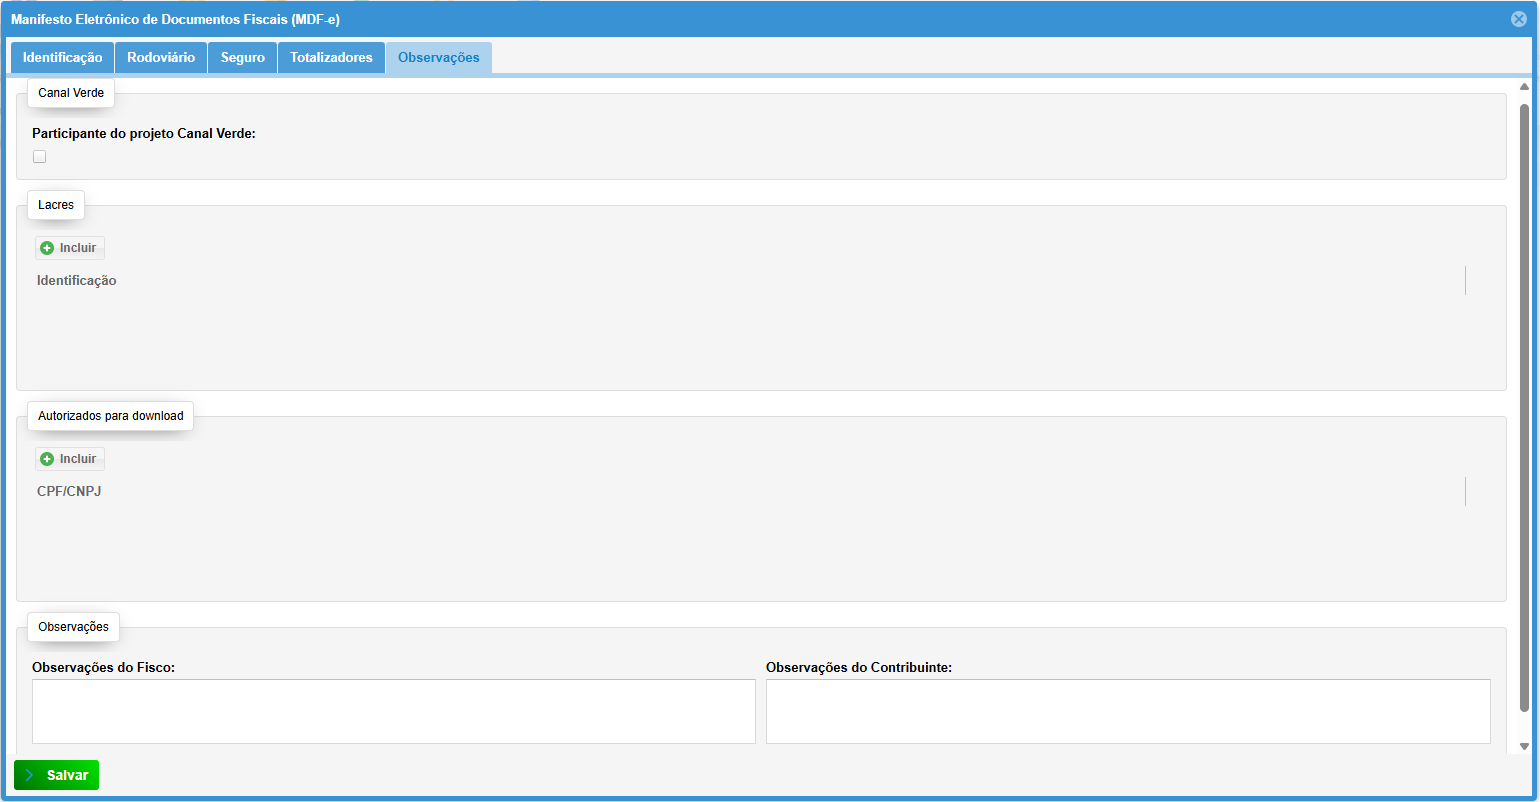Click the plus Incluir icon under Autorizados para download
The width and height of the screenshot is (1540, 802).
[x=47, y=459]
